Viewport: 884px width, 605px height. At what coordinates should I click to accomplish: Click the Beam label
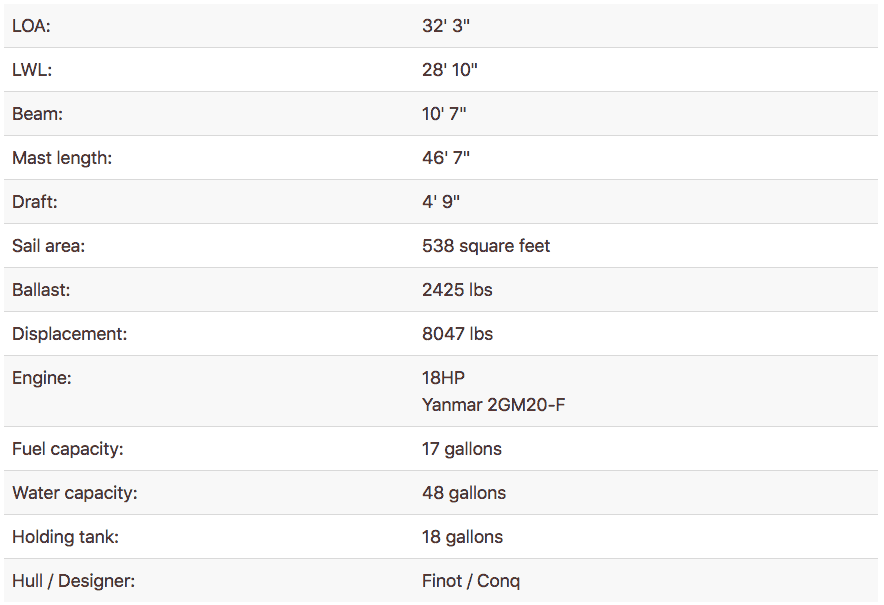37,114
